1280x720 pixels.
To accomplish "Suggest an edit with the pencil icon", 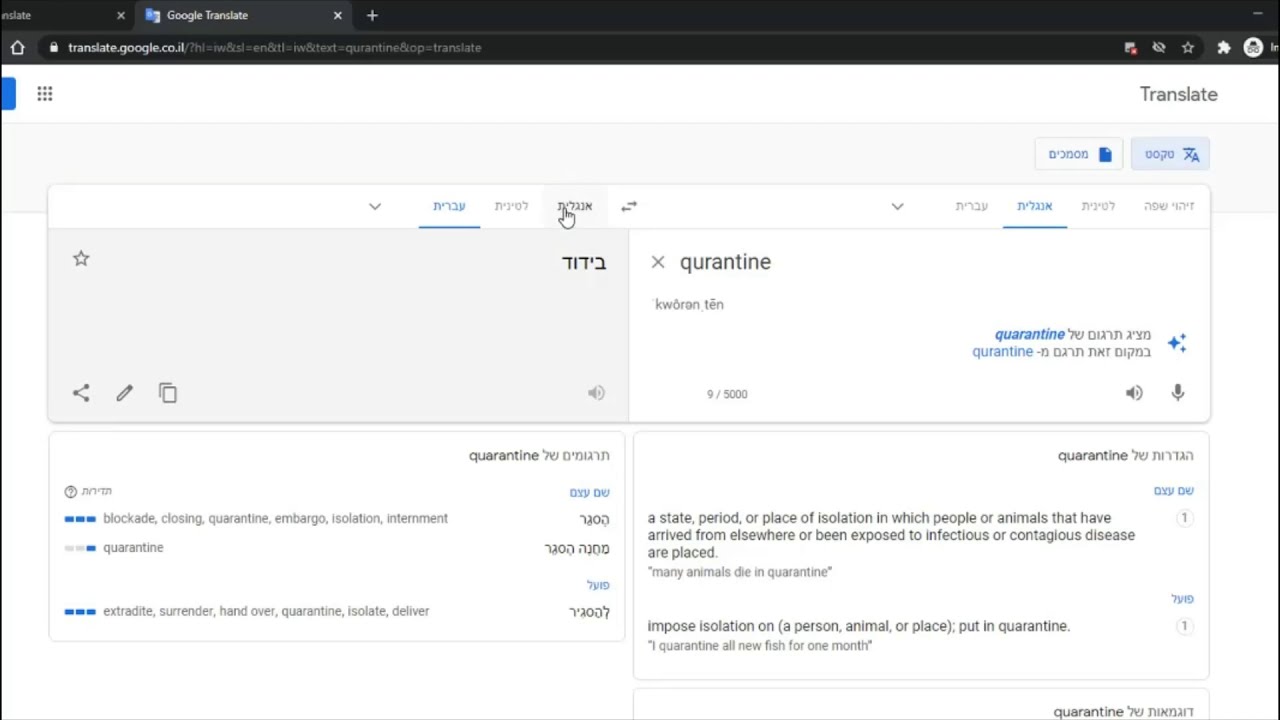I will pyautogui.click(x=124, y=393).
